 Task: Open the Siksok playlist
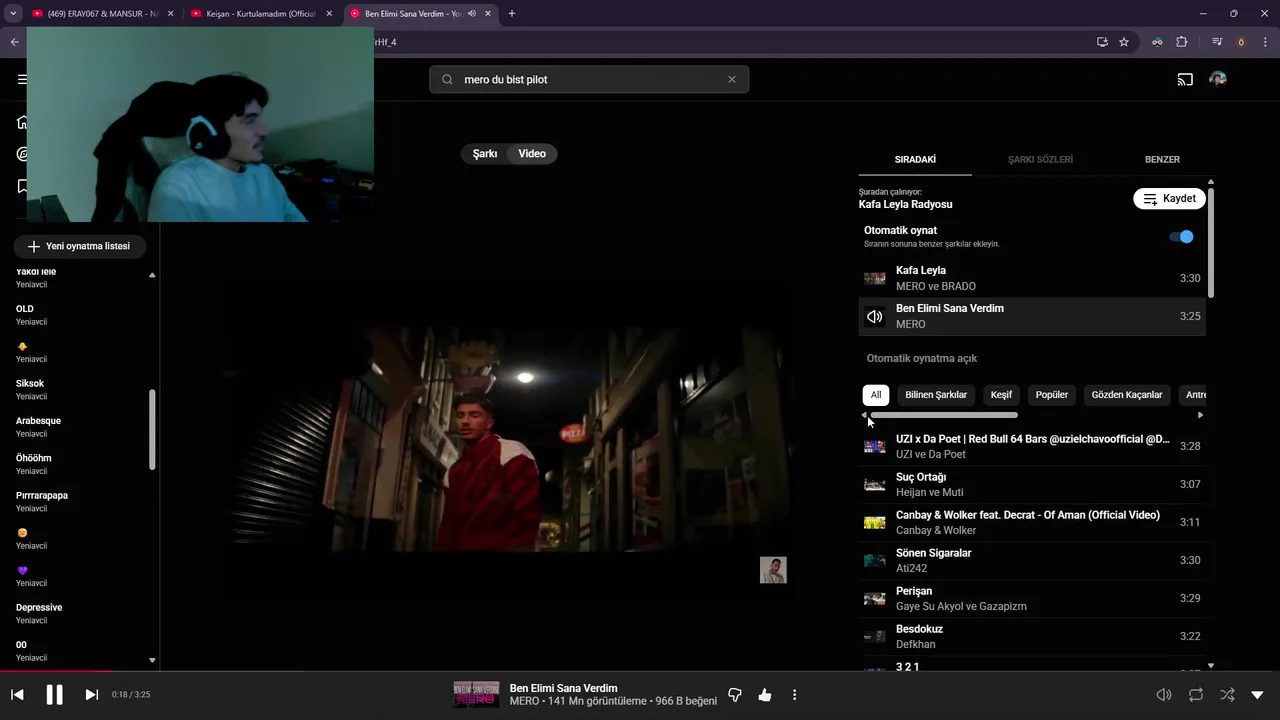point(80,390)
